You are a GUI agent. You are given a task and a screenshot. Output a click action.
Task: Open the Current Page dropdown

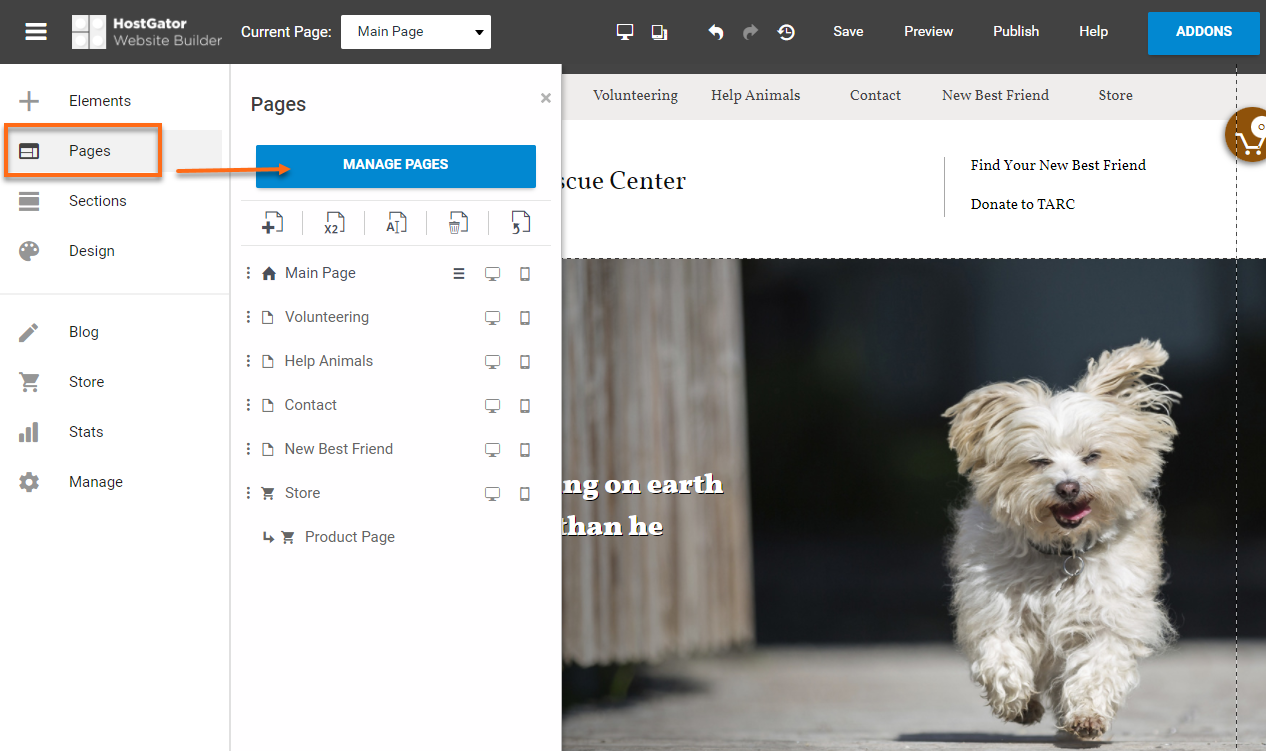pos(416,32)
